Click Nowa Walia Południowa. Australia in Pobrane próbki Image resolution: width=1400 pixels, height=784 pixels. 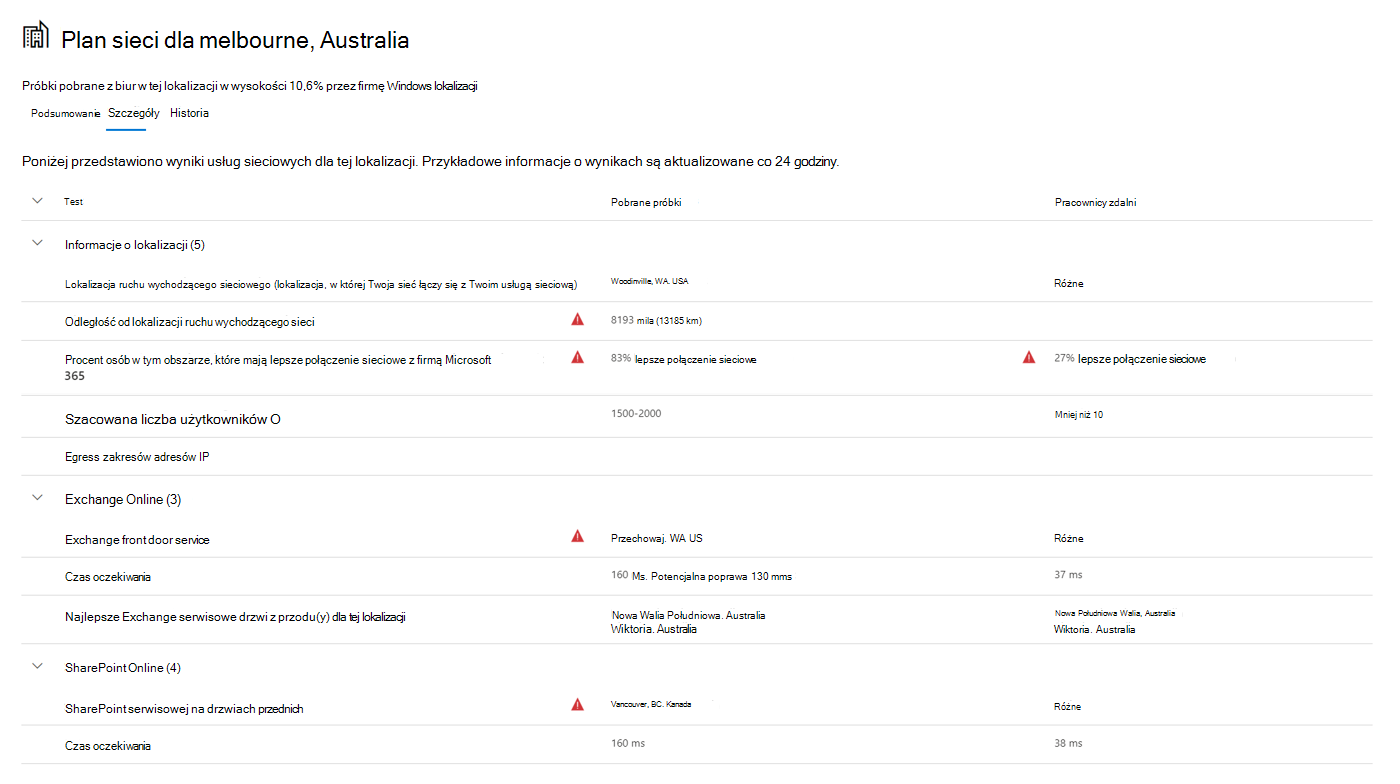click(x=688, y=615)
